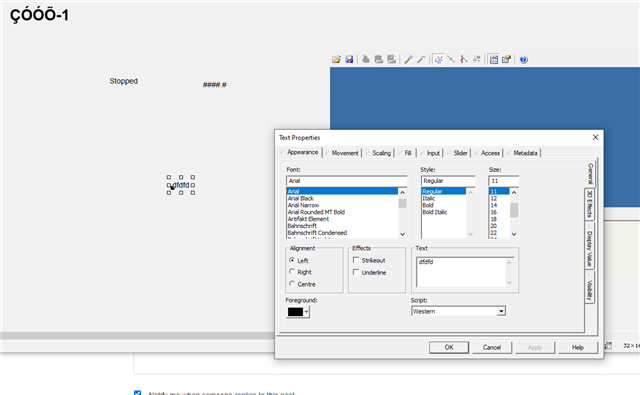
Task: Click the ####.# value placeholder on canvas
Action: tap(215, 85)
